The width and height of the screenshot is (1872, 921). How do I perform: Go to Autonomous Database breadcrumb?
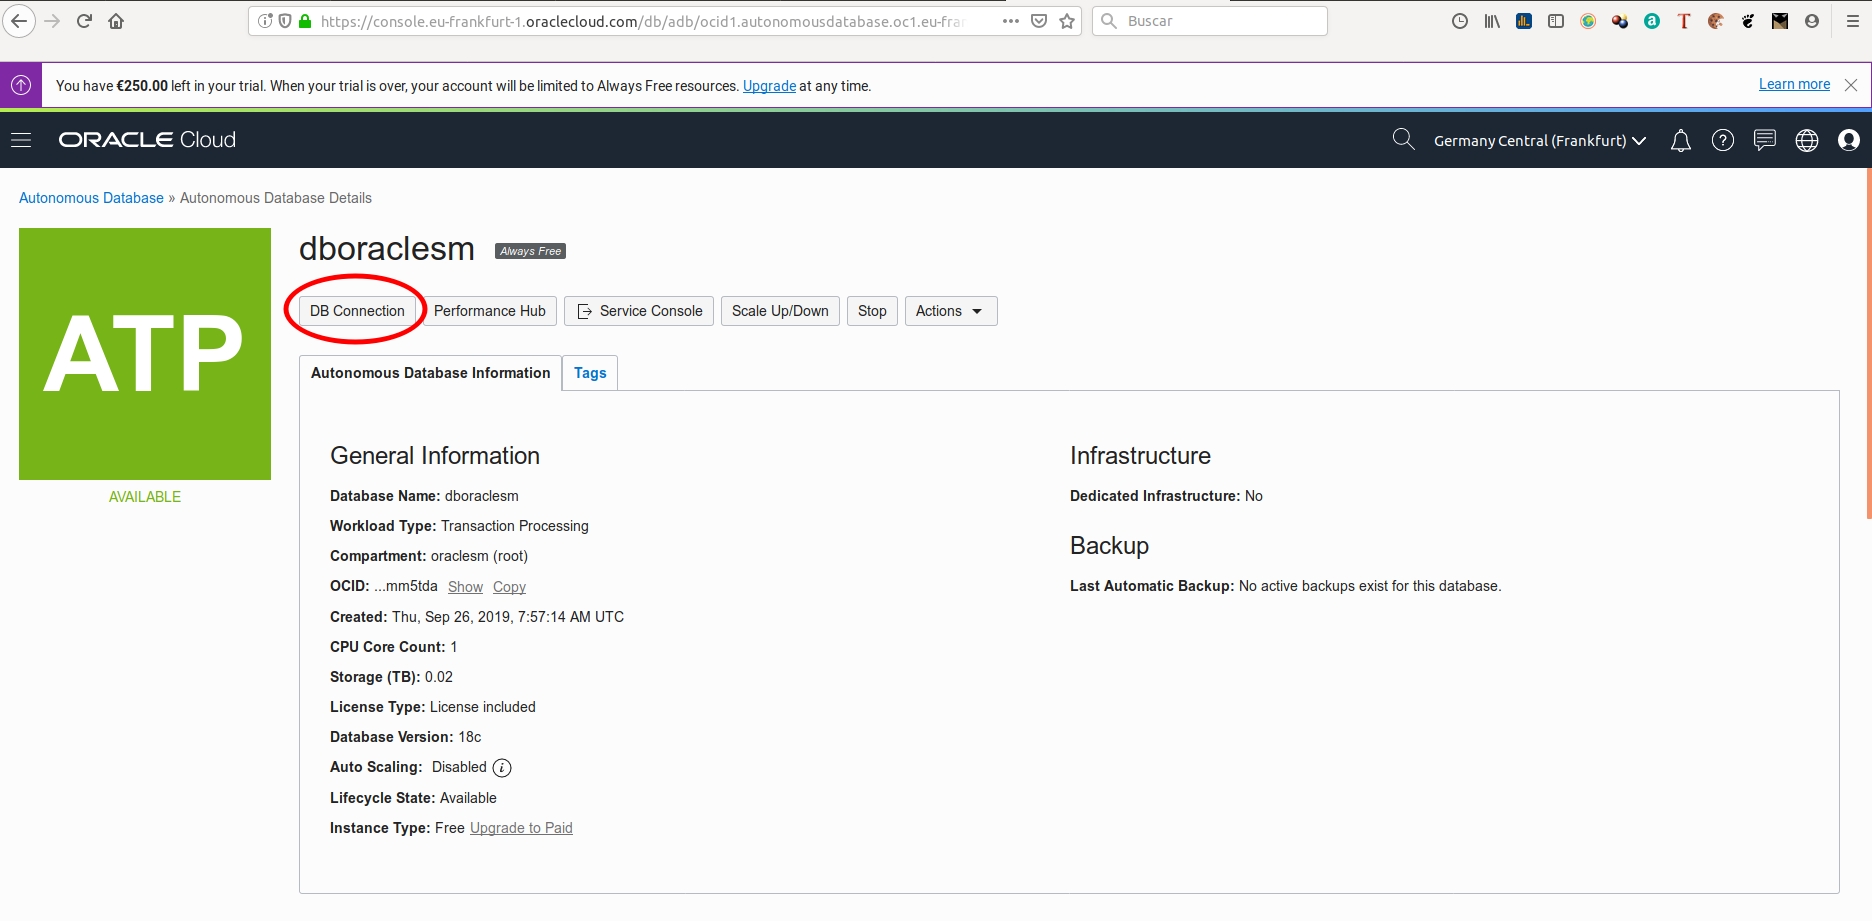[x=91, y=198]
